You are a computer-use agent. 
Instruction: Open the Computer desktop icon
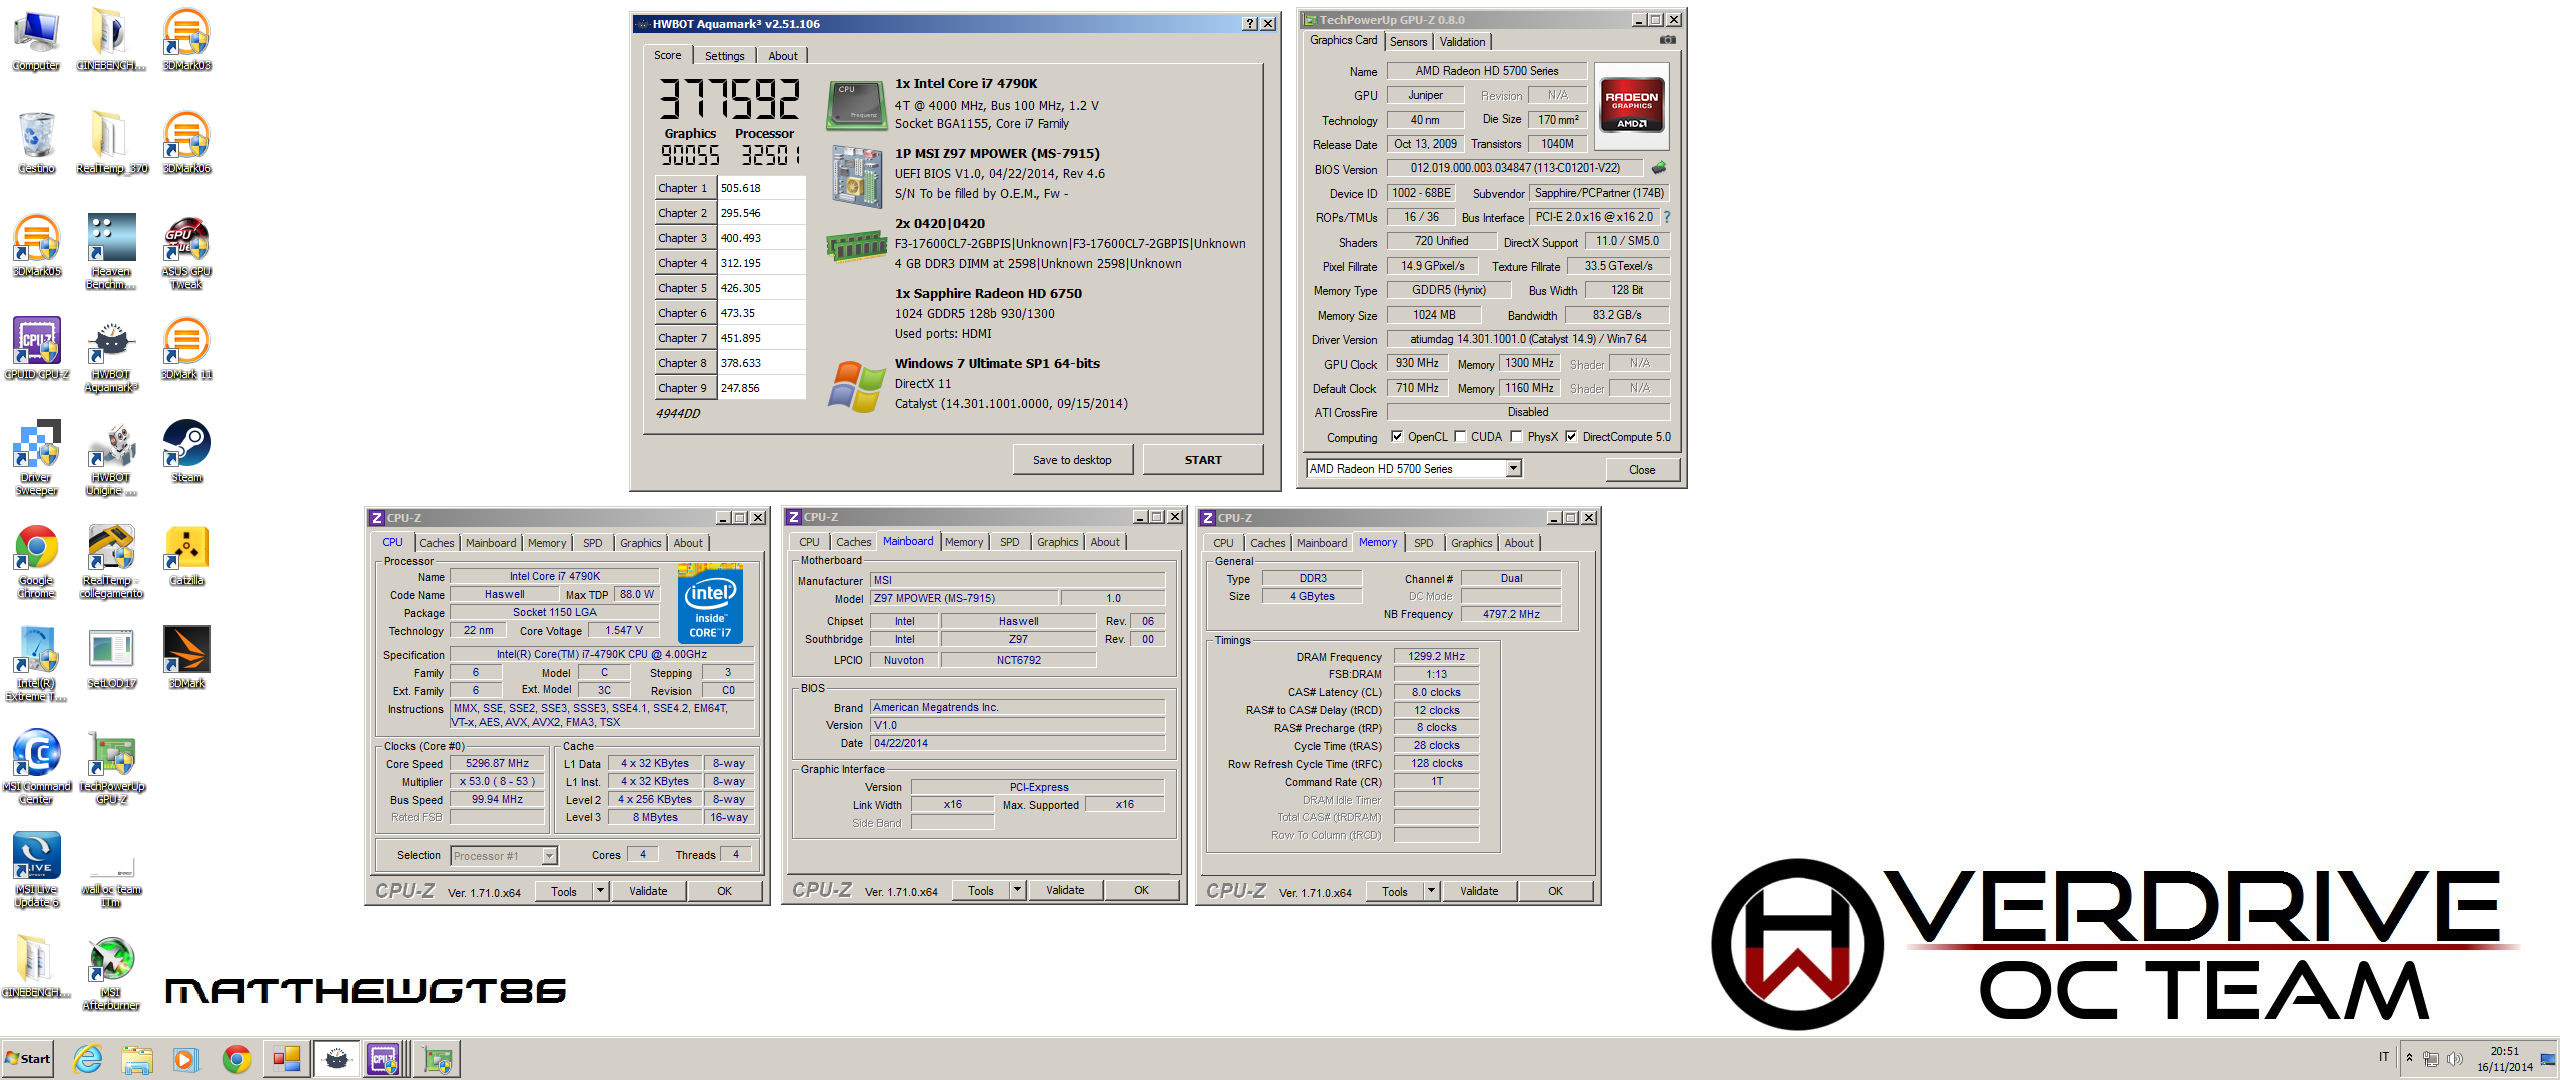coord(36,40)
